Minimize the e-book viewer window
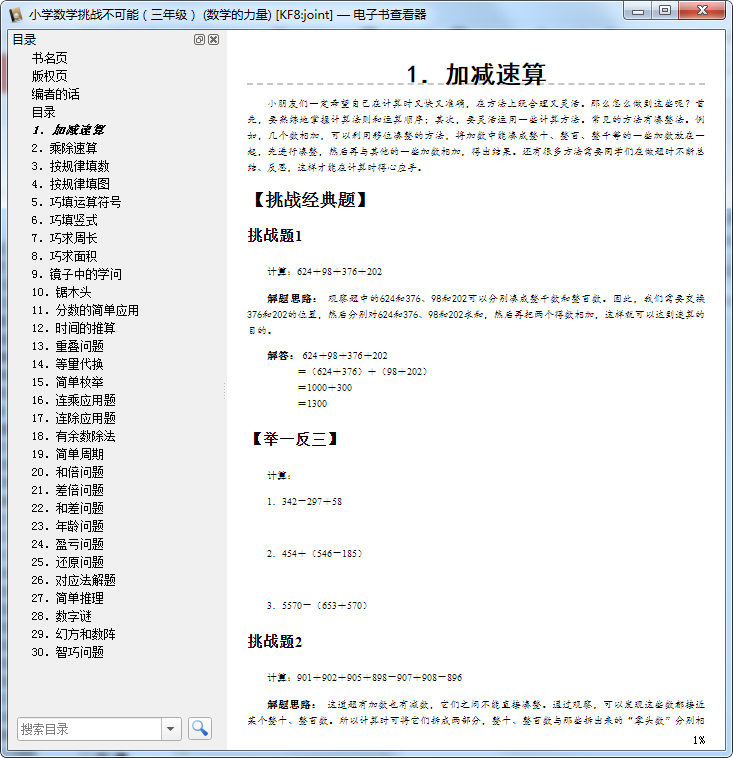This screenshot has width=733, height=758. tap(638, 12)
